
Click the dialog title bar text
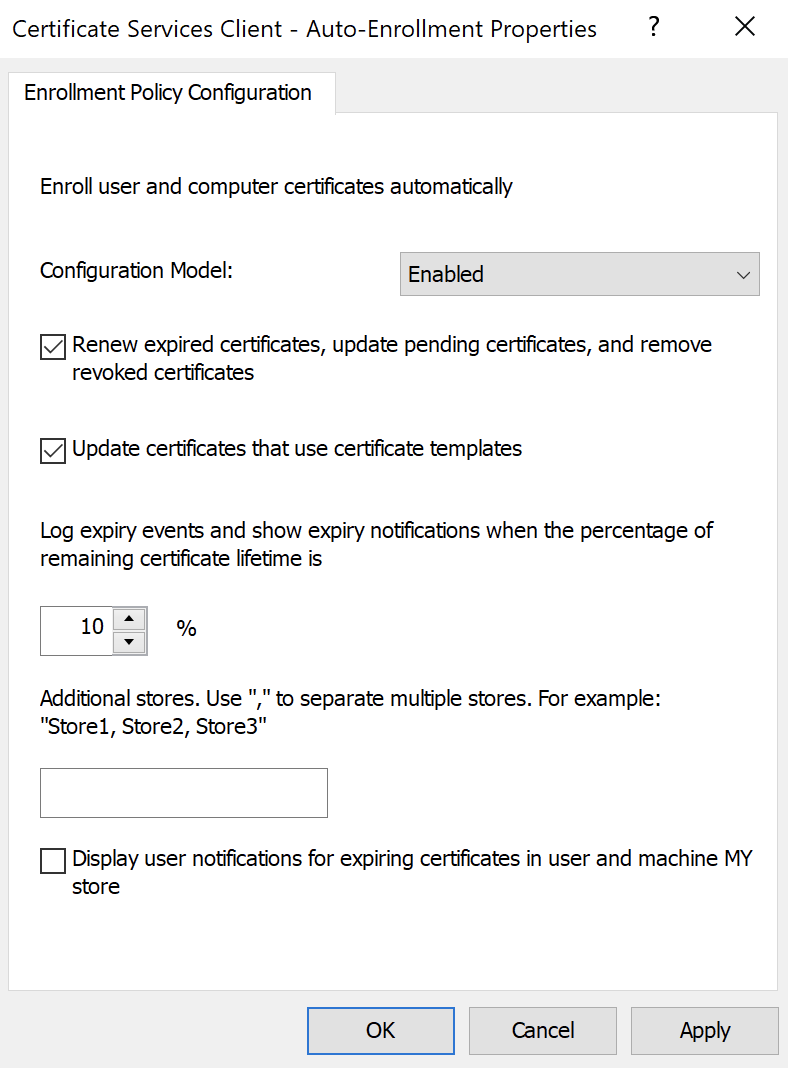304,29
